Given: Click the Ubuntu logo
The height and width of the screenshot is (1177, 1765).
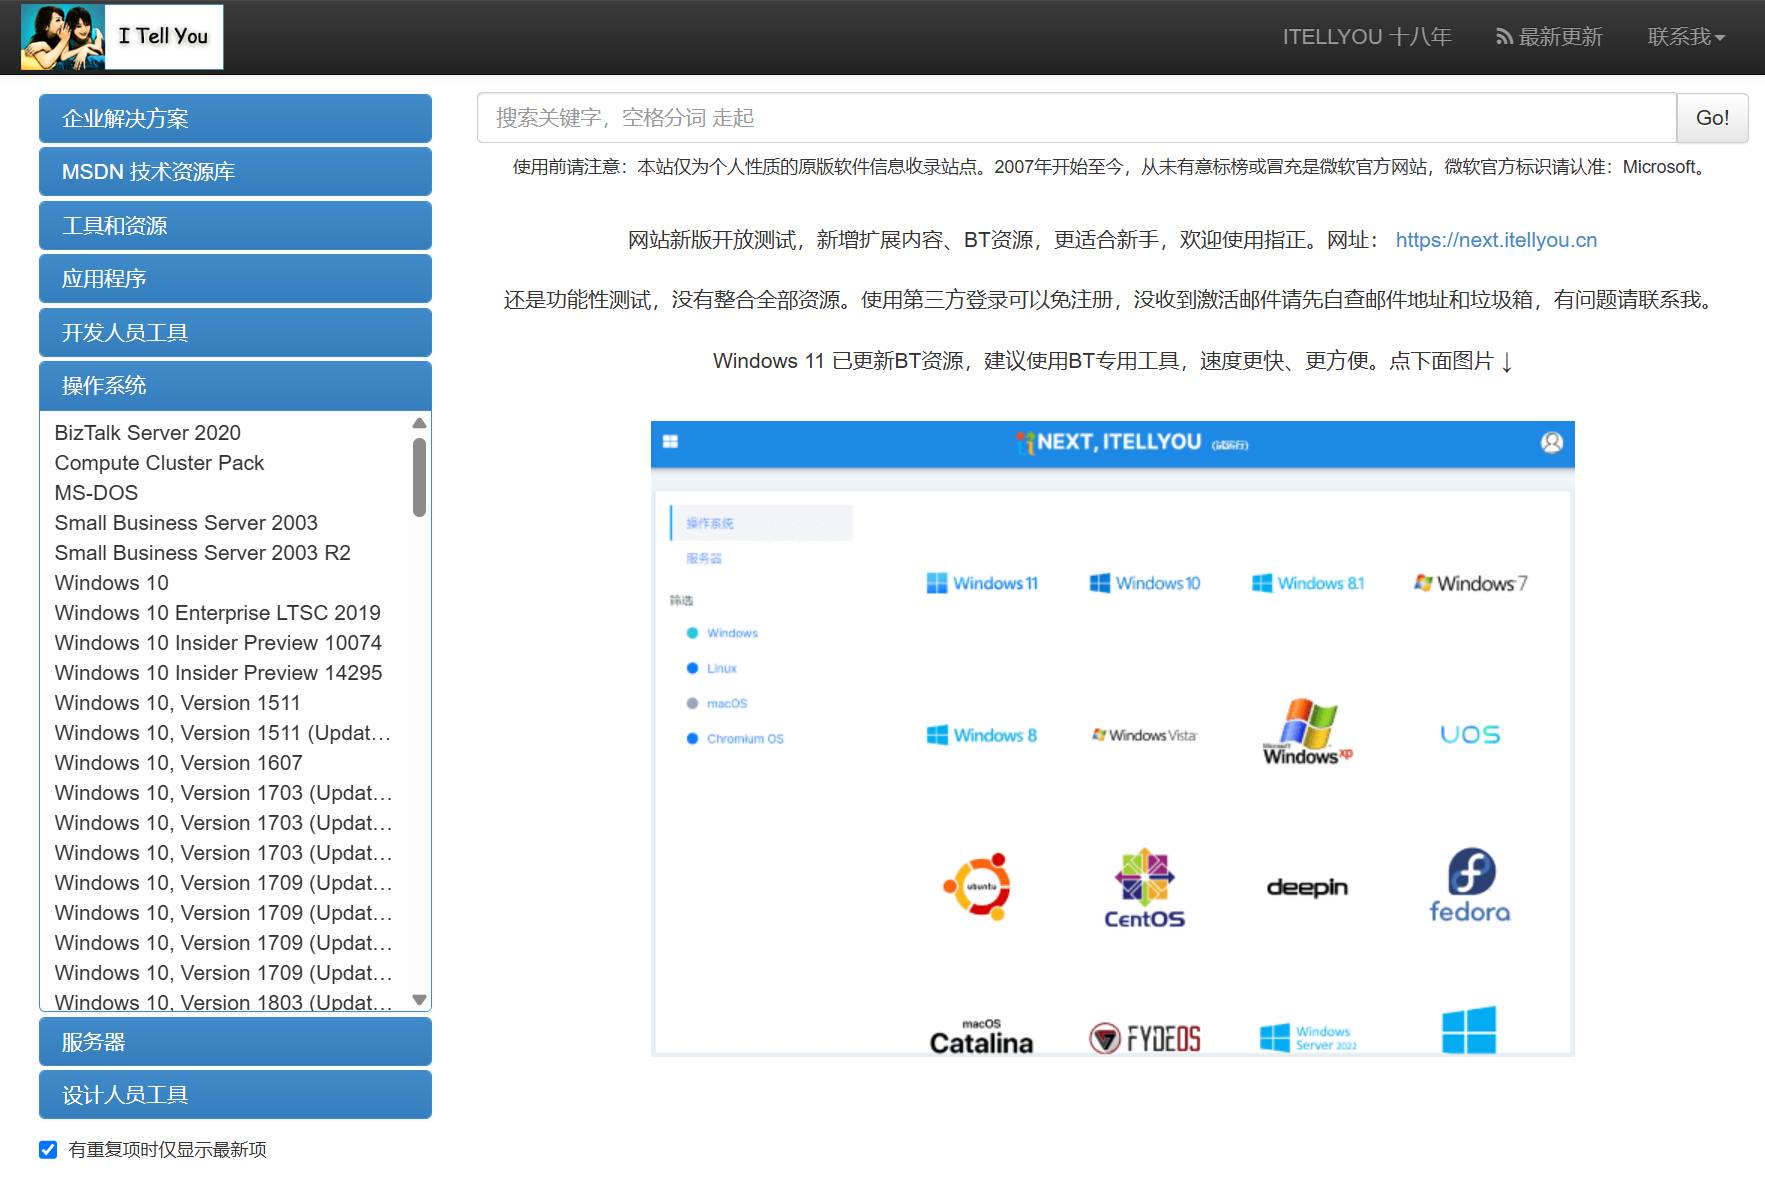Looking at the screenshot, I should click(x=978, y=886).
